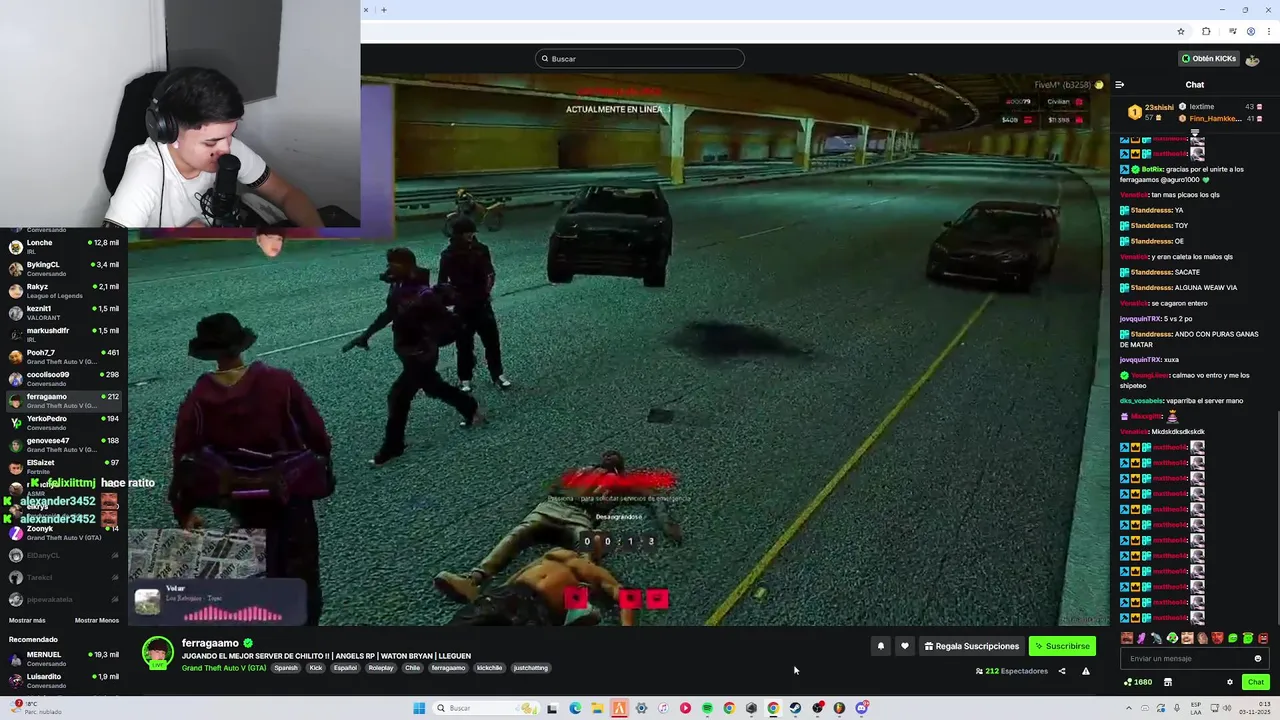Report the stream with warning icon

click(x=1086, y=671)
